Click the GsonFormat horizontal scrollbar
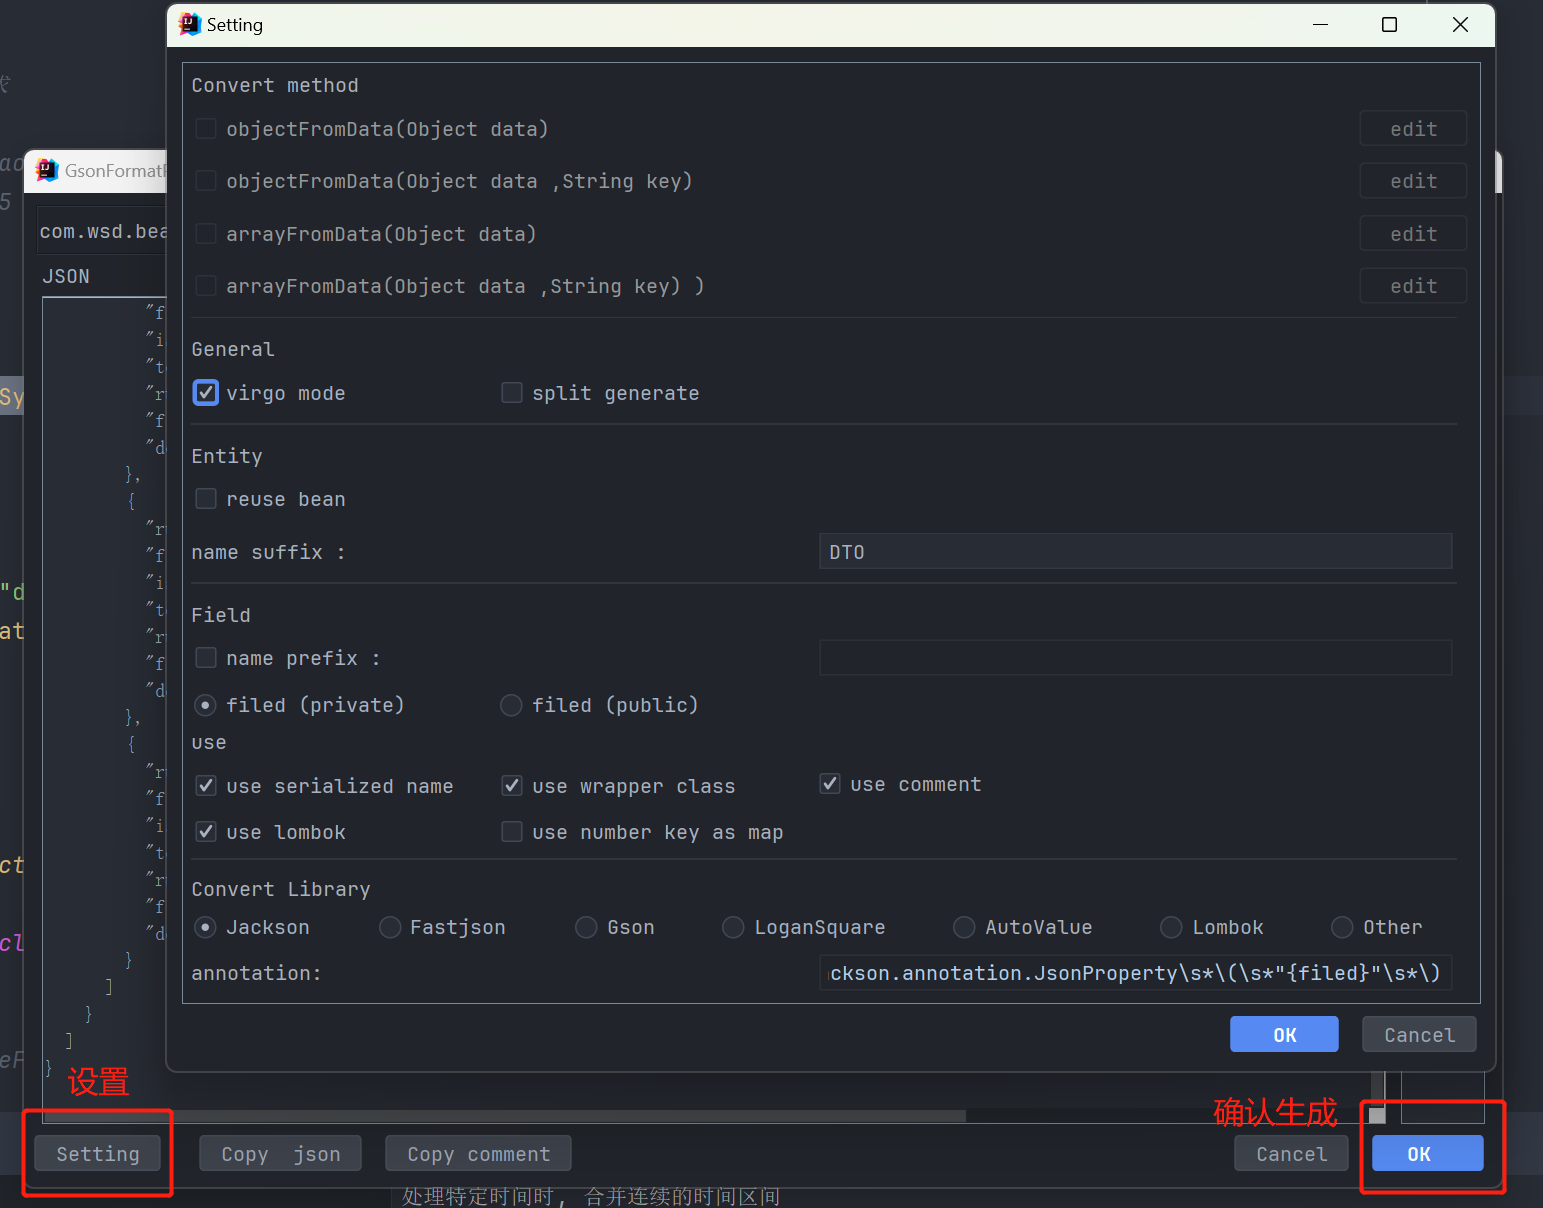Viewport: 1543px width, 1208px height. tap(504, 1116)
